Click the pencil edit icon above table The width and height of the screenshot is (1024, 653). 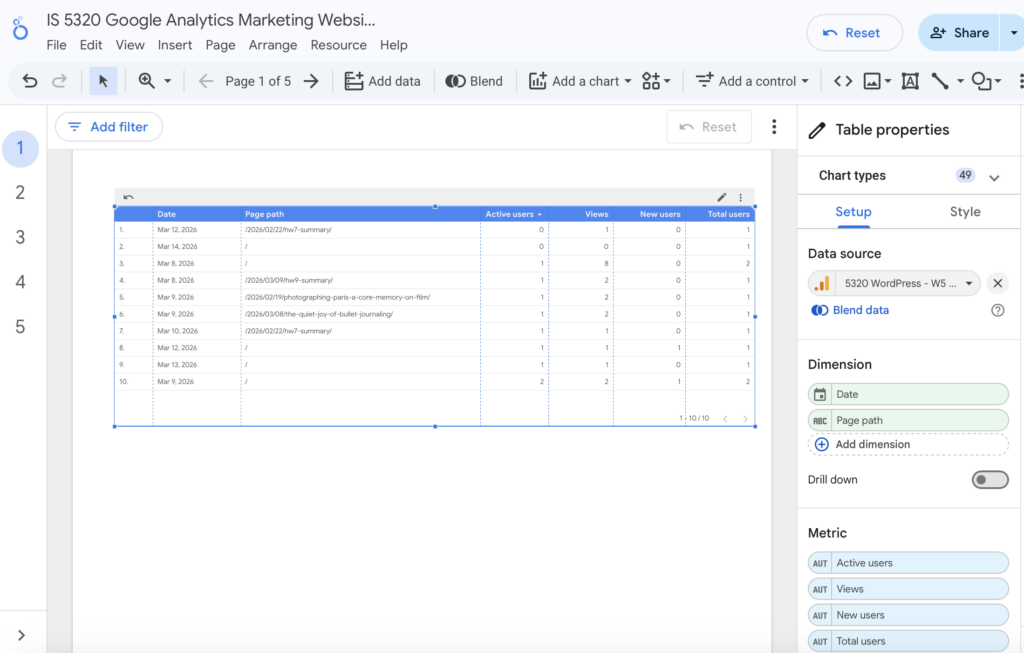pyautogui.click(x=722, y=198)
